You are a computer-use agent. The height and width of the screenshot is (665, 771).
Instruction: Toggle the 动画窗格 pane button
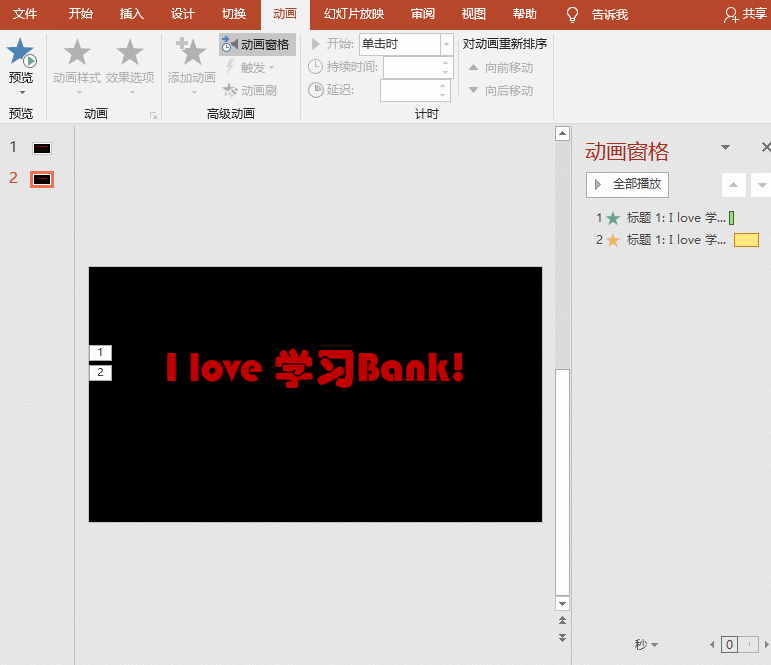257,45
